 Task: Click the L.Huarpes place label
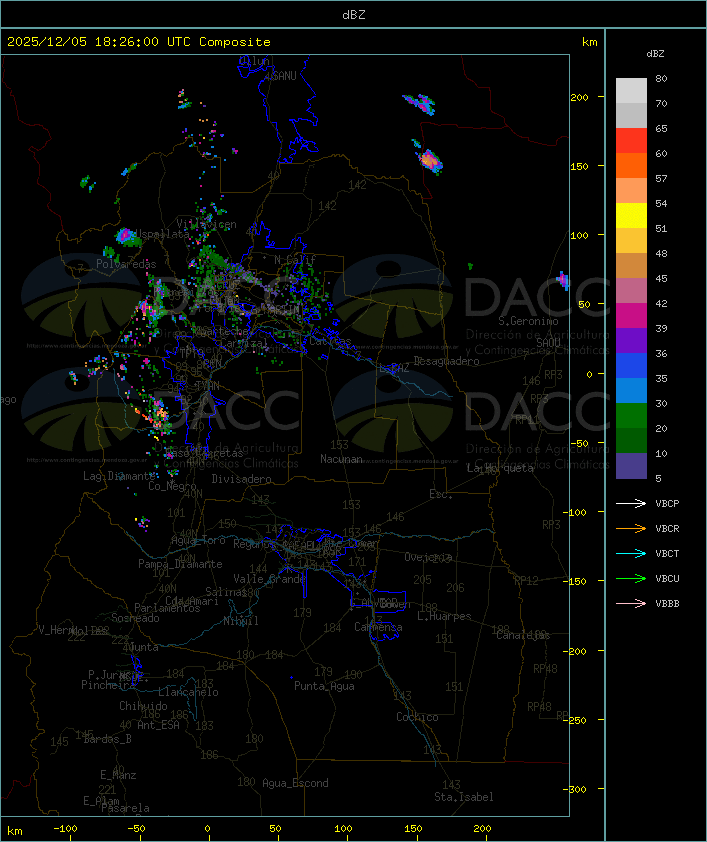coord(444,616)
